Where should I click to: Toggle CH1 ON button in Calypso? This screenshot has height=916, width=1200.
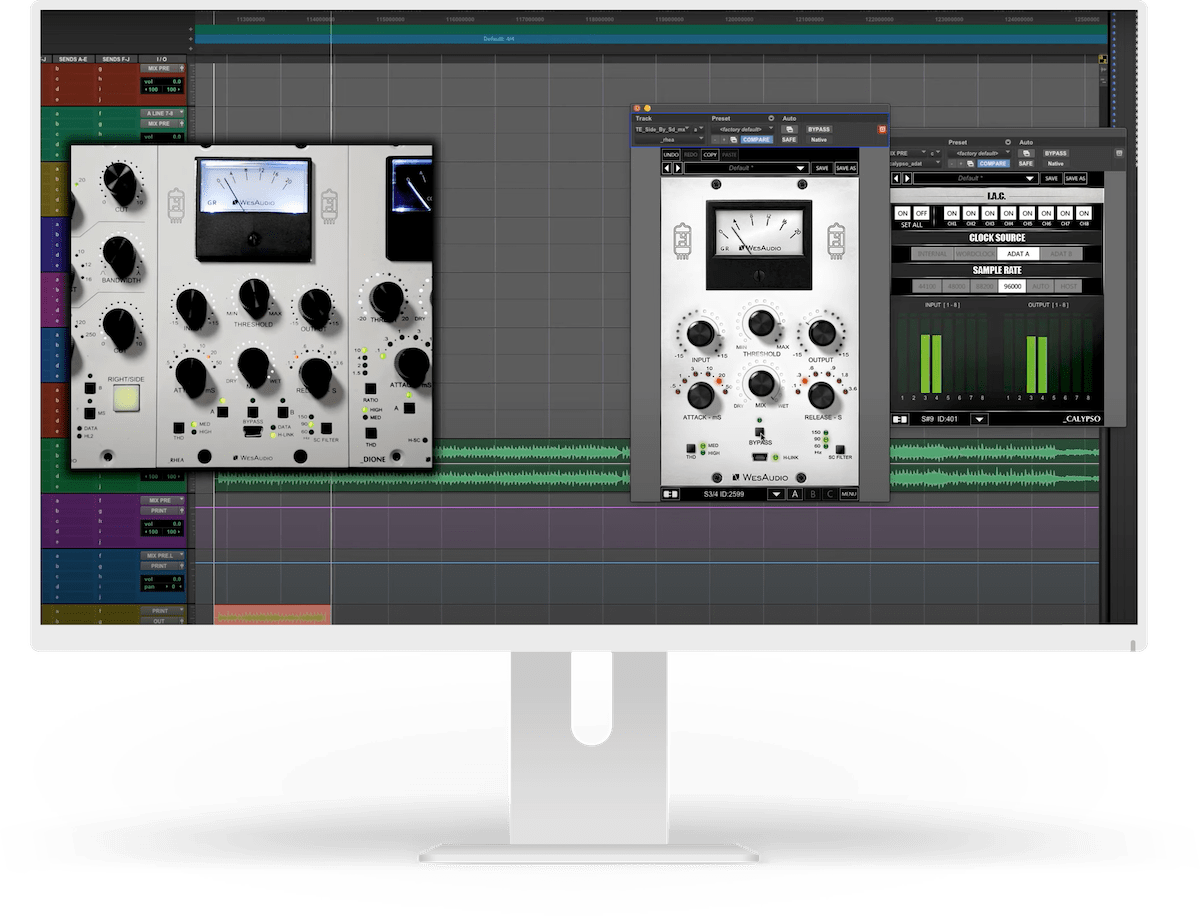tap(952, 213)
